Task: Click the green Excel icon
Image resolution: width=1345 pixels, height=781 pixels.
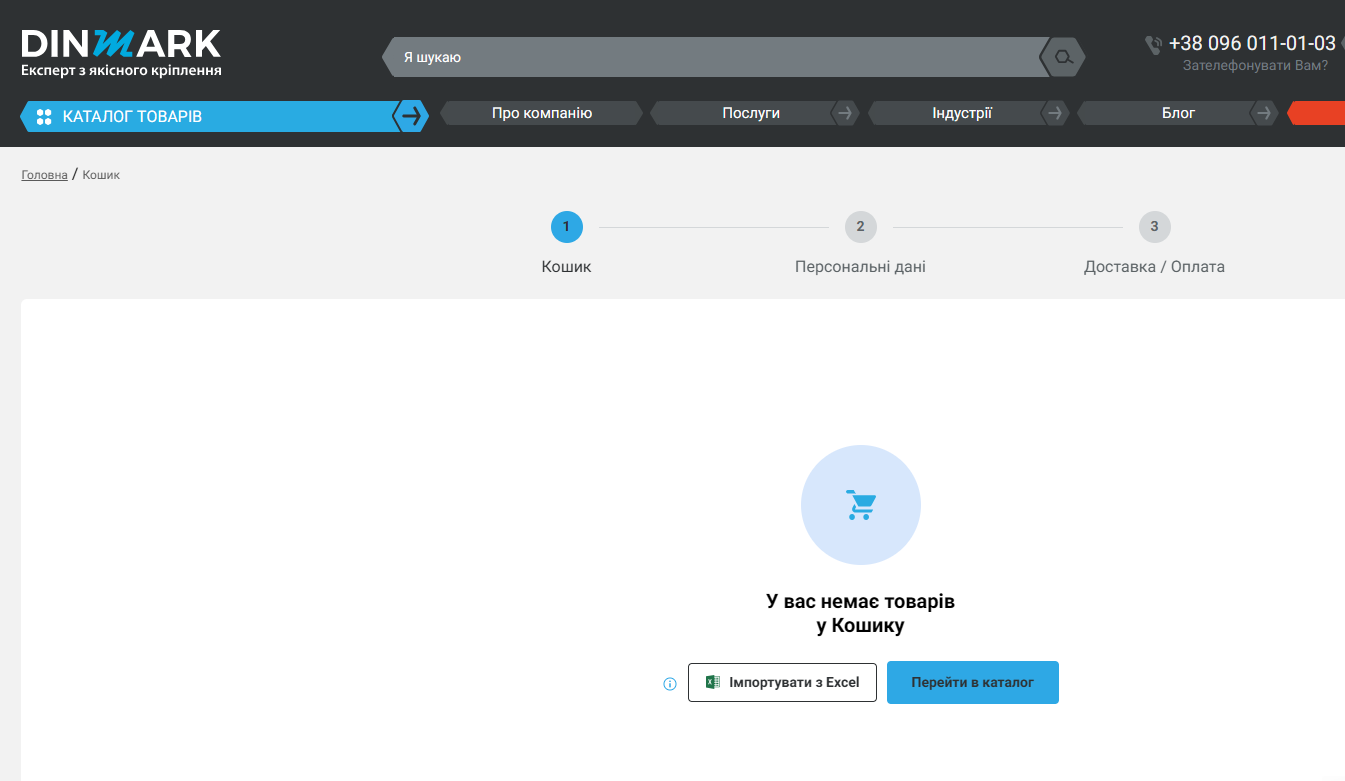Action: pyautogui.click(x=713, y=682)
